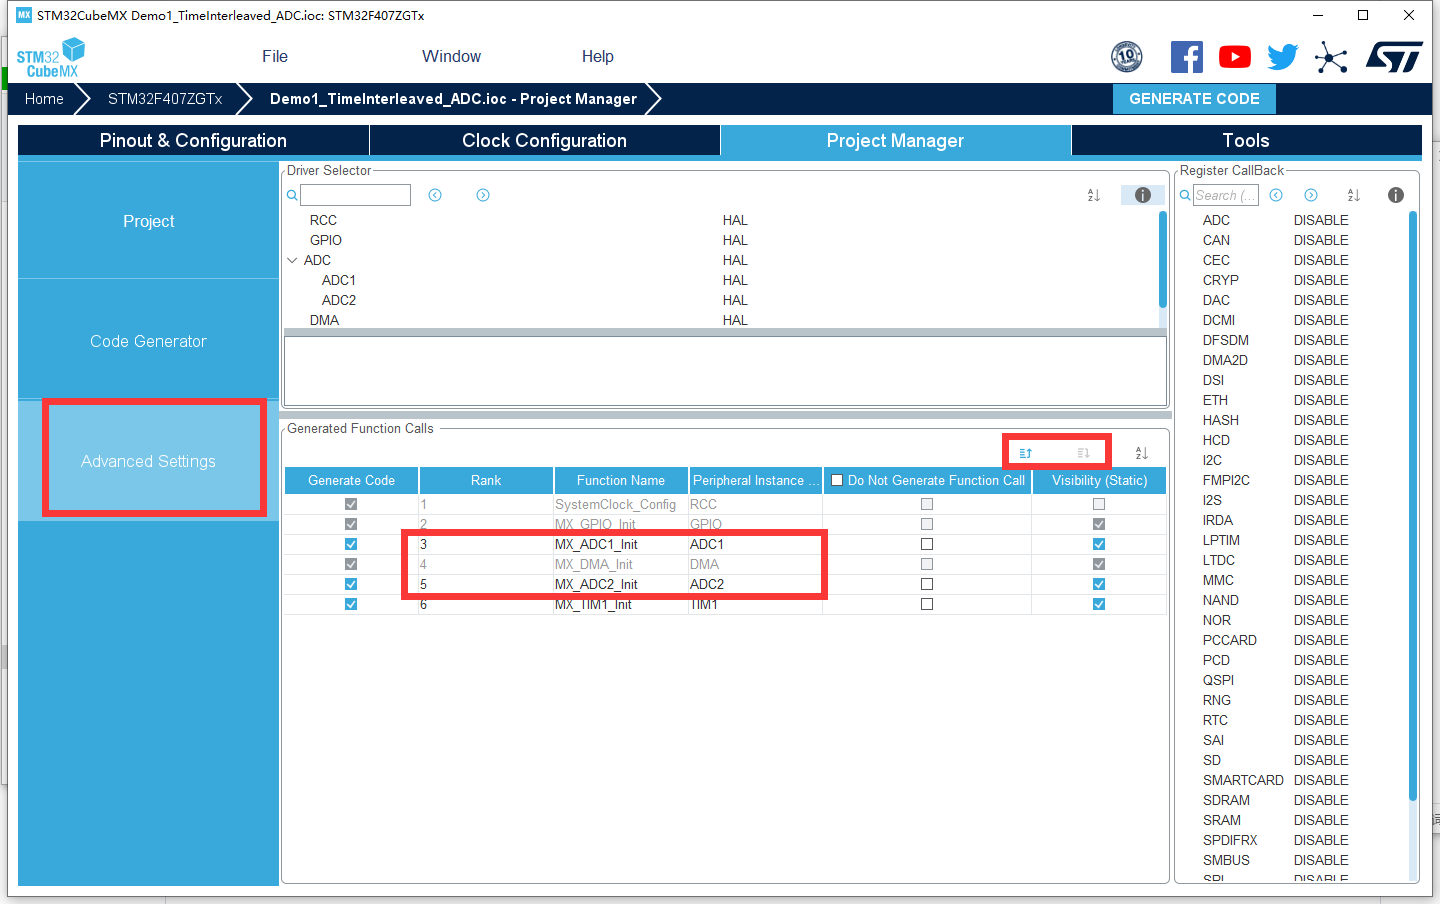Screen dimensions: 1440x904
Task: Go to previous Register CallBack search result
Action: [1276, 195]
